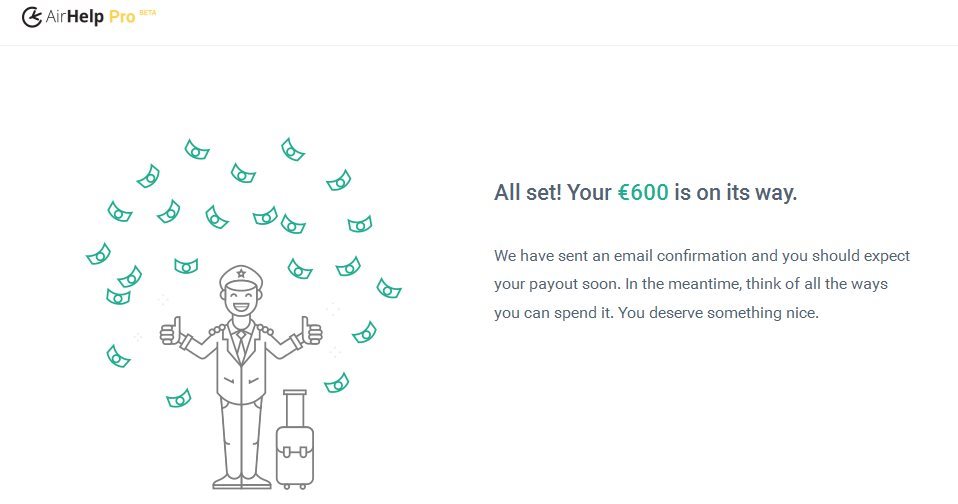
Task: Click the AirHelp plane logo icon
Action: [31, 17]
